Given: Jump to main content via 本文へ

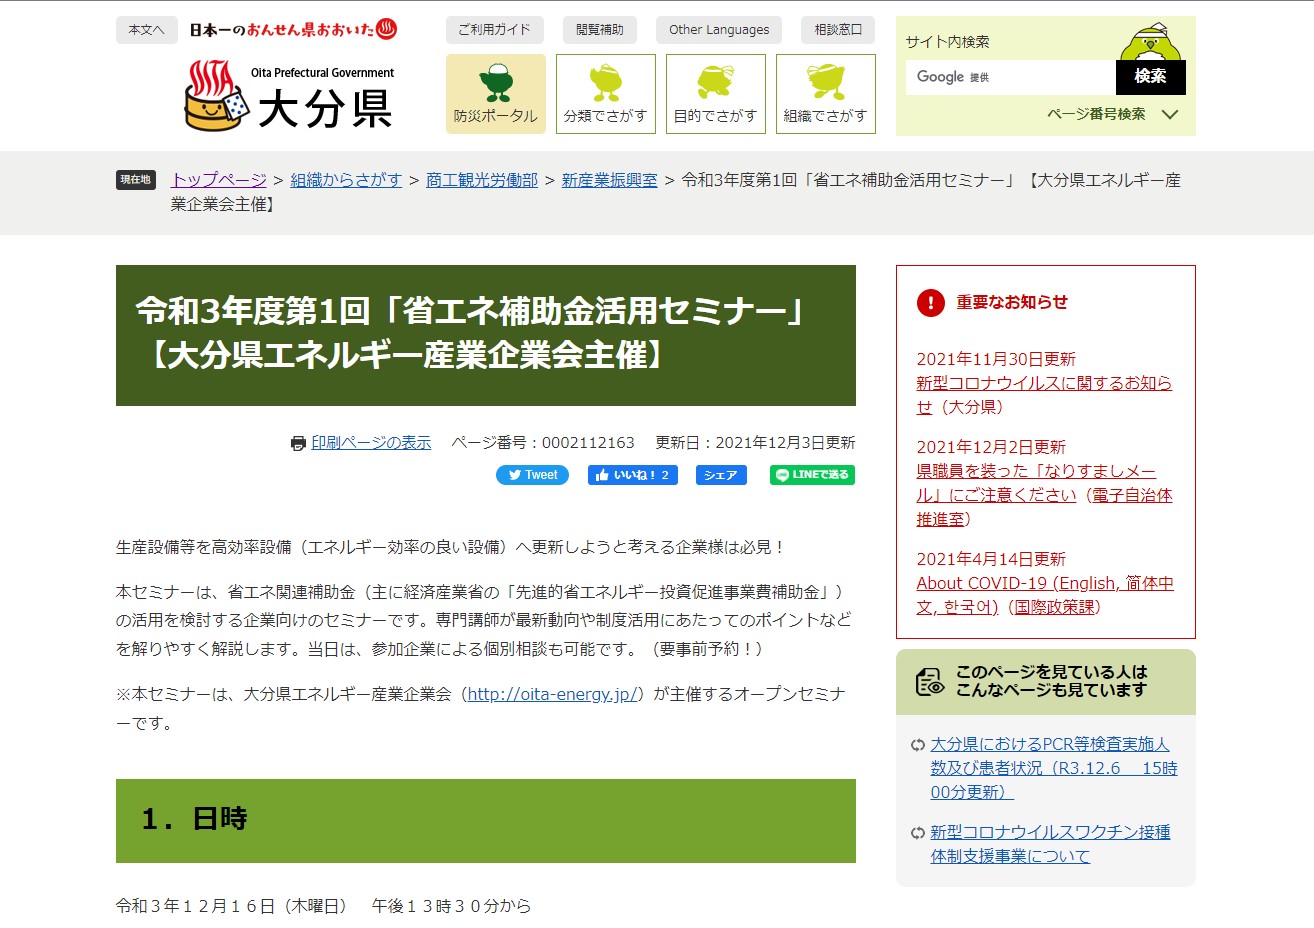Looking at the screenshot, I should (x=146, y=30).
